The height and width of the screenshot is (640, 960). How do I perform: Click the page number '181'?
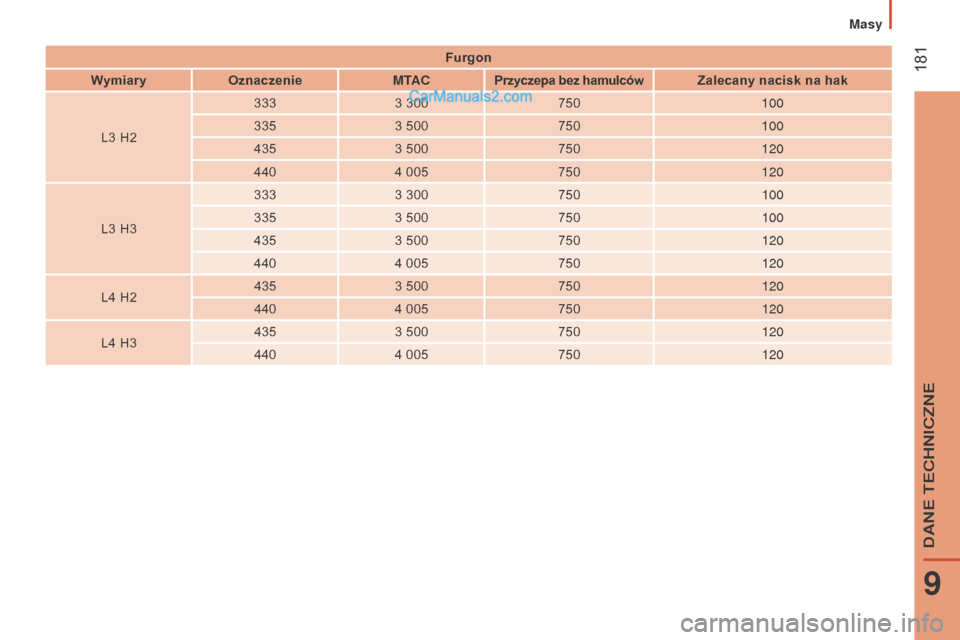click(x=921, y=58)
